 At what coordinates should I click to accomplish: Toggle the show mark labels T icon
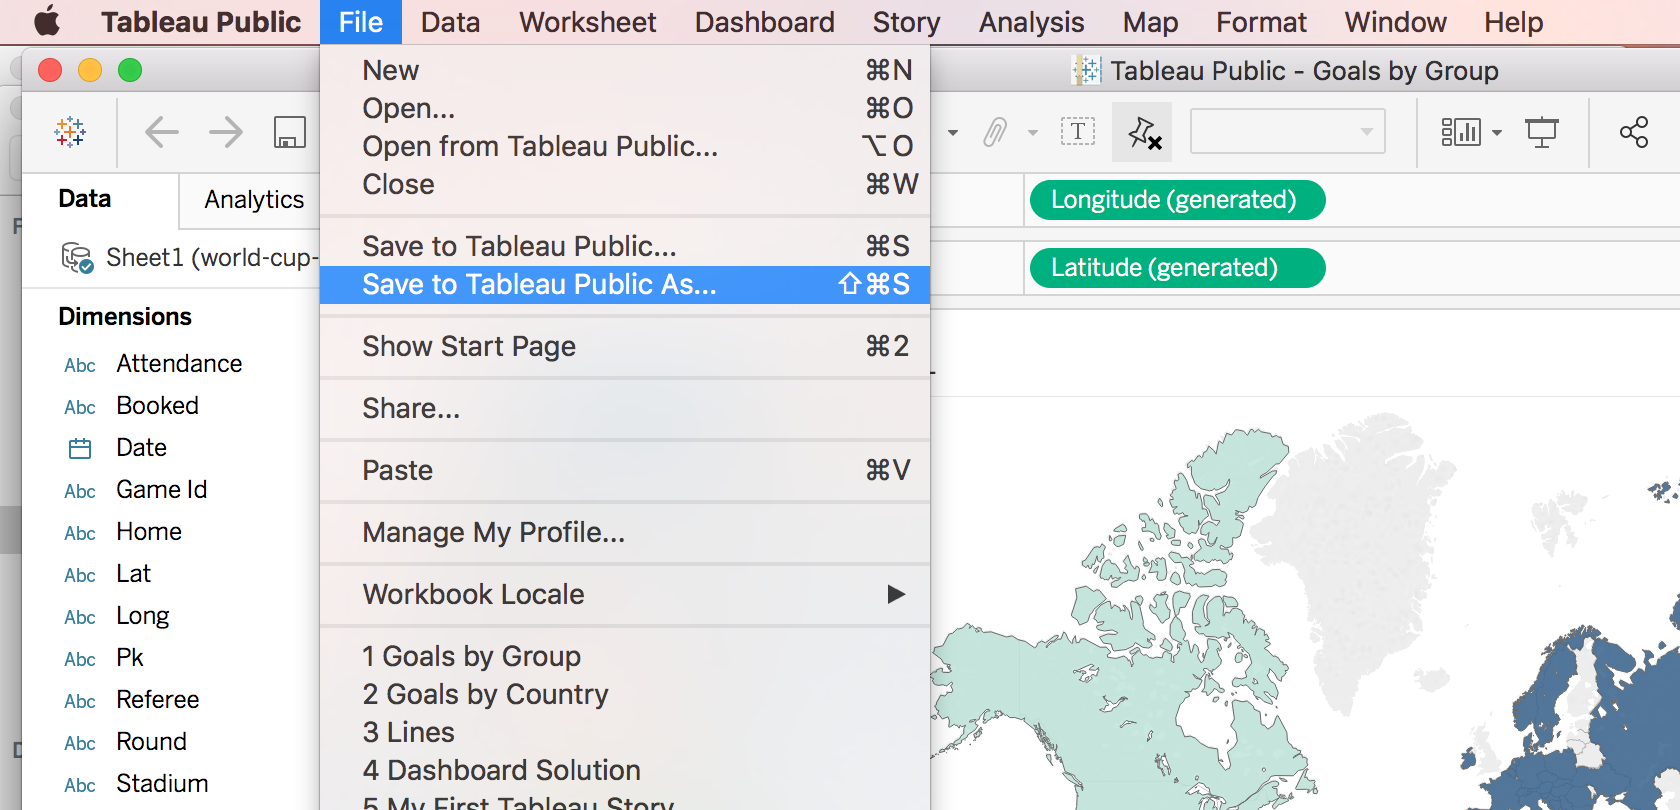click(x=1078, y=132)
